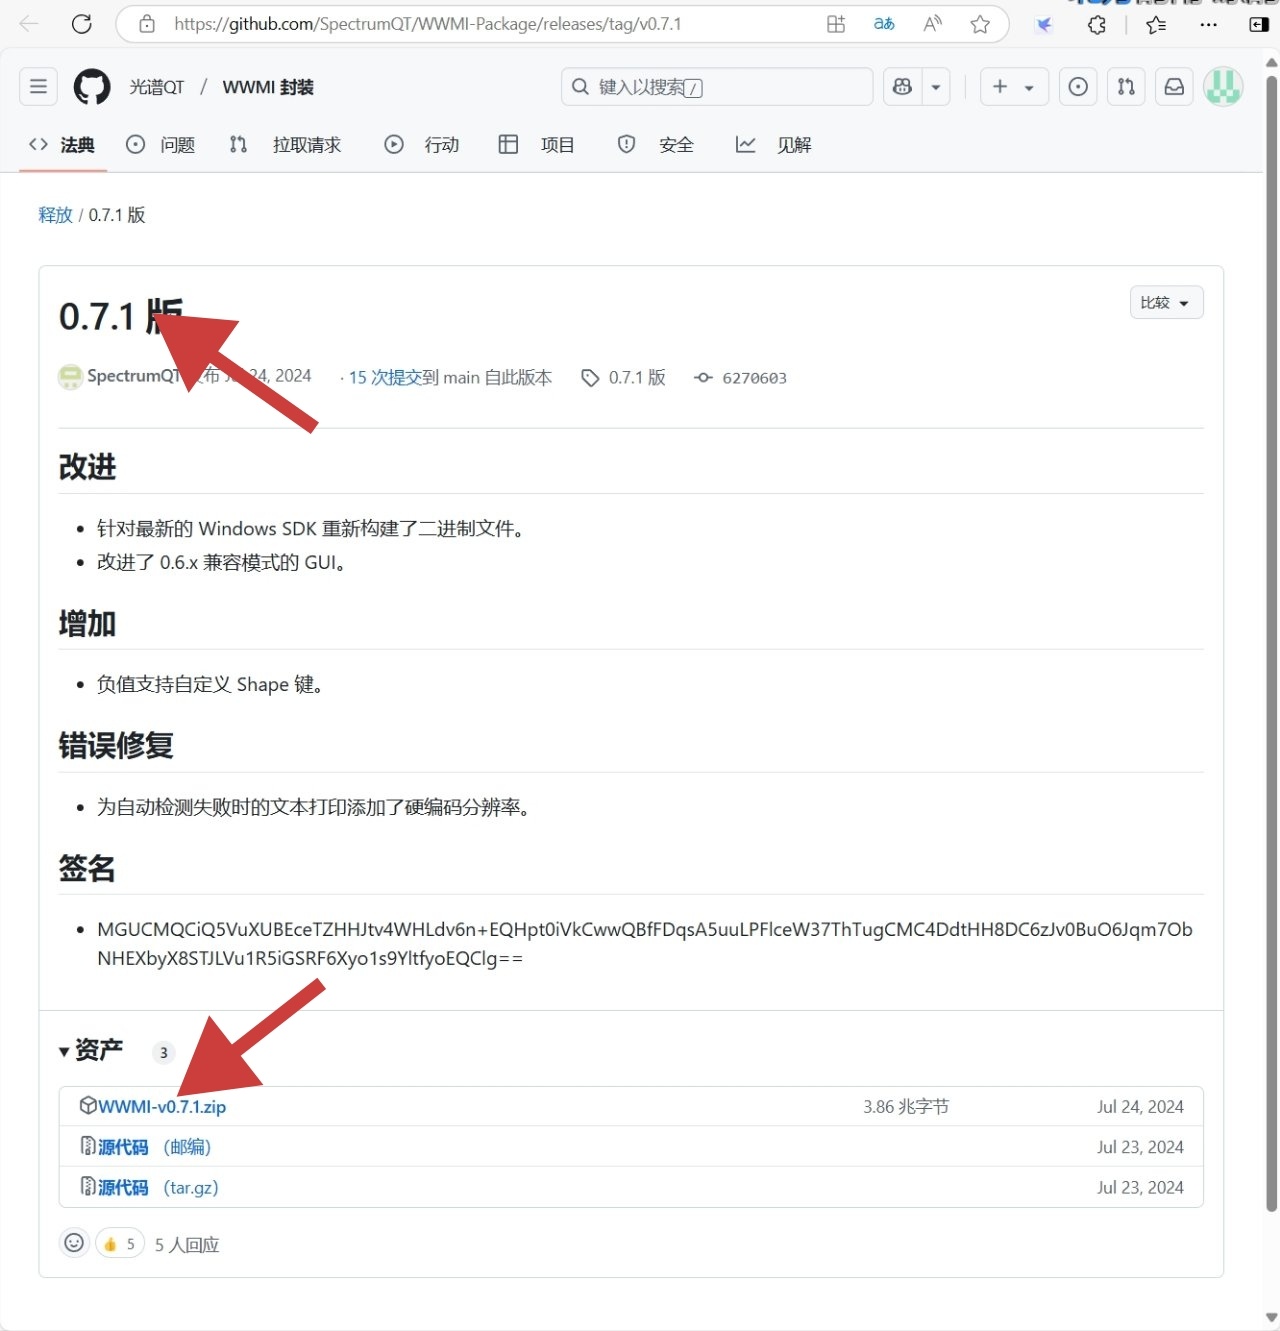Screen dimensions: 1280x1331
Task: Open the browser settings ellipsis menu
Action: [x=1209, y=25]
